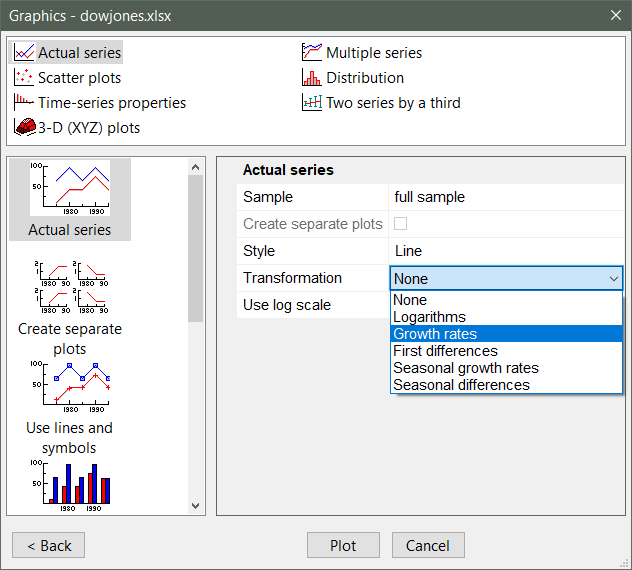
Task: Select the 3-D (XYZ) plots icon
Action: [25, 128]
